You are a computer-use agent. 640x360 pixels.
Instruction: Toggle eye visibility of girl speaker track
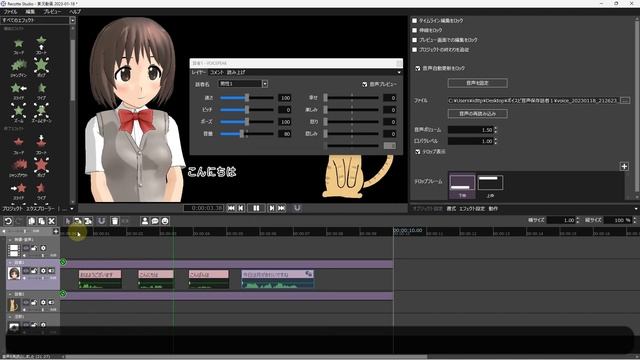tap(26, 271)
